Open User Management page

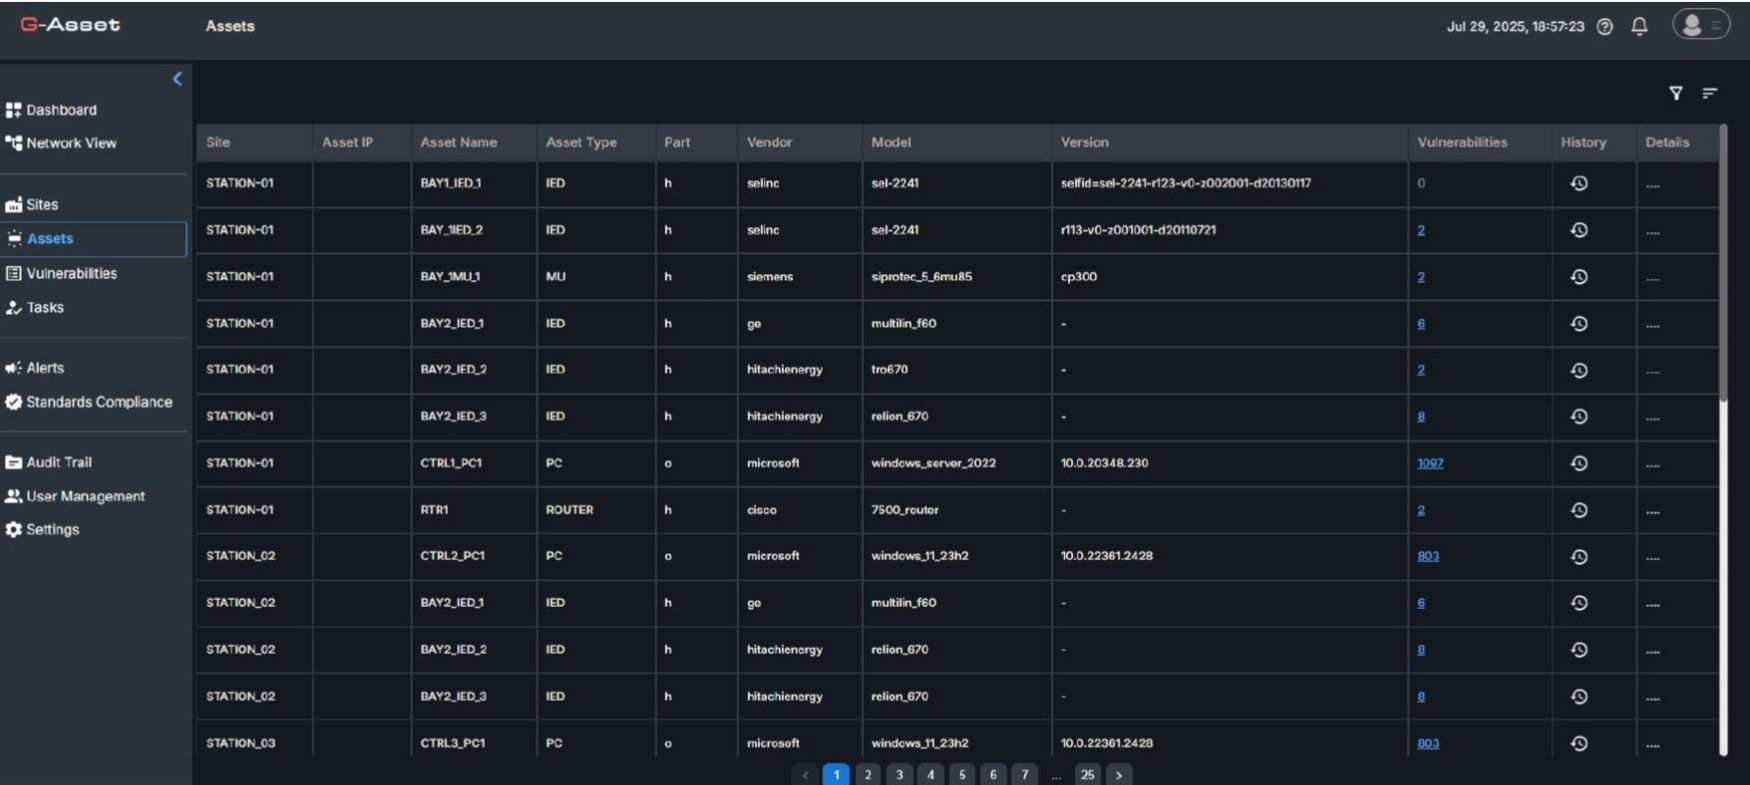click(75, 496)
